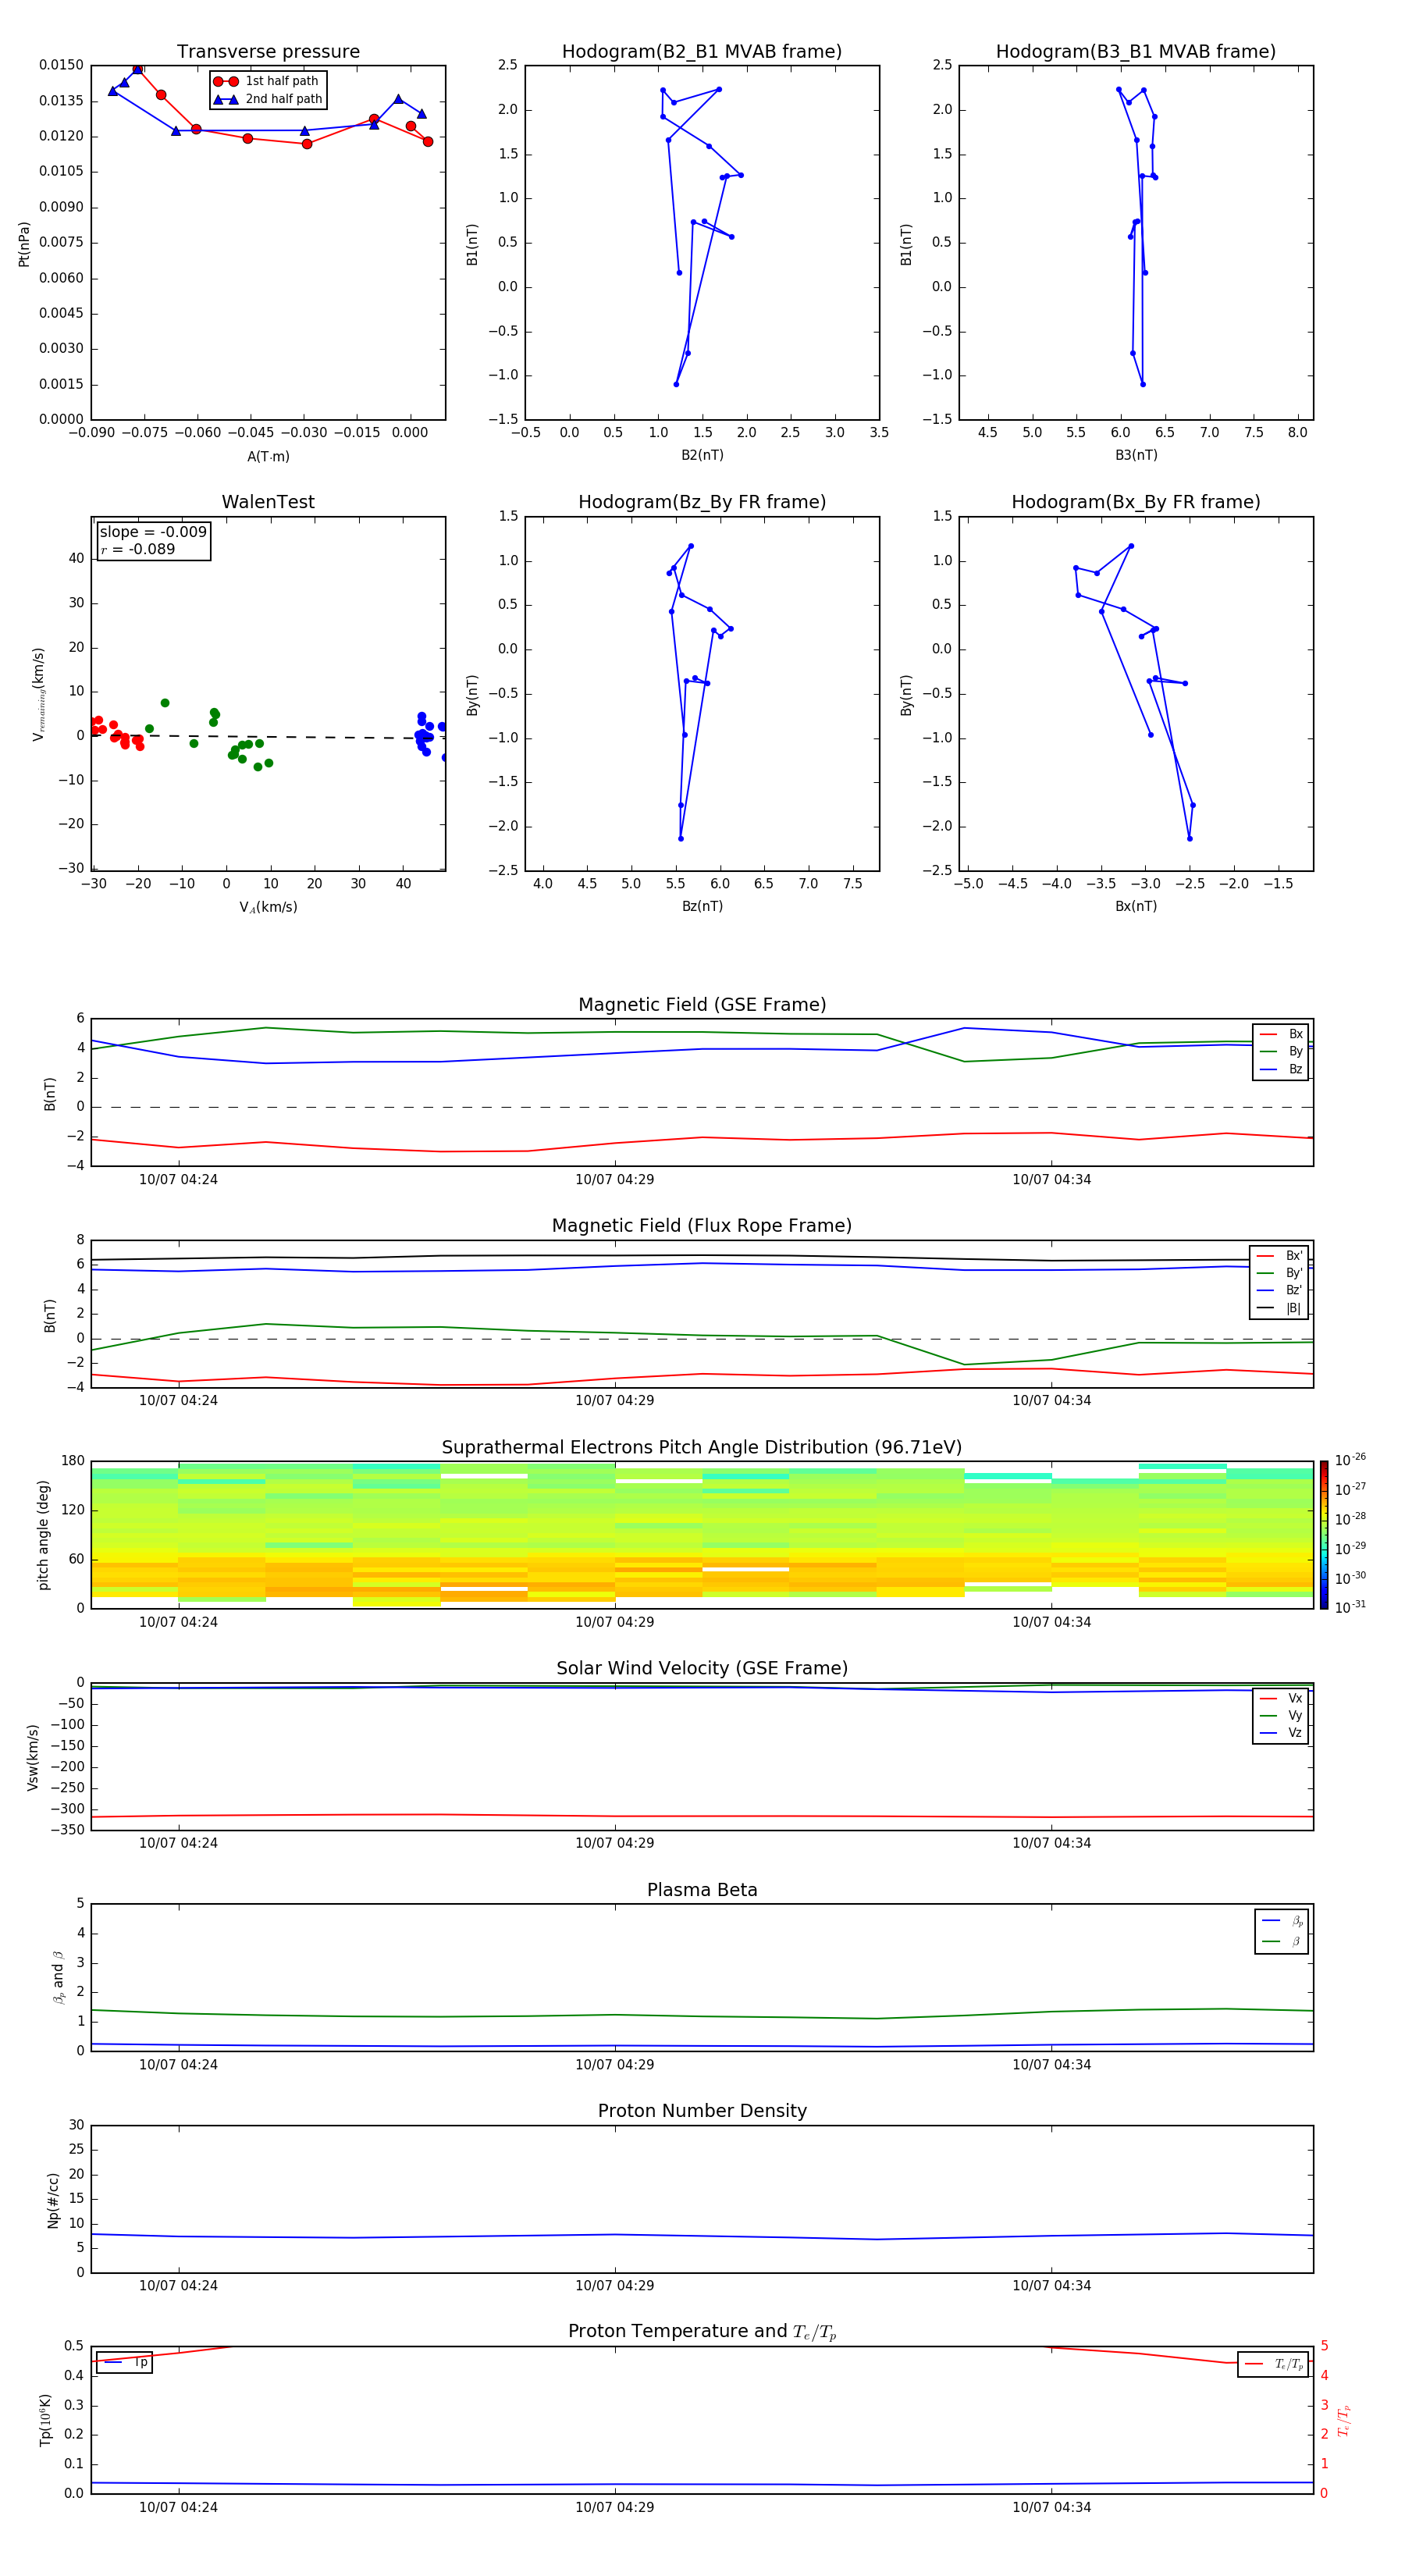
Task: Click the '10^-26' colorbar tick label
Action: pos(1350,1460)
